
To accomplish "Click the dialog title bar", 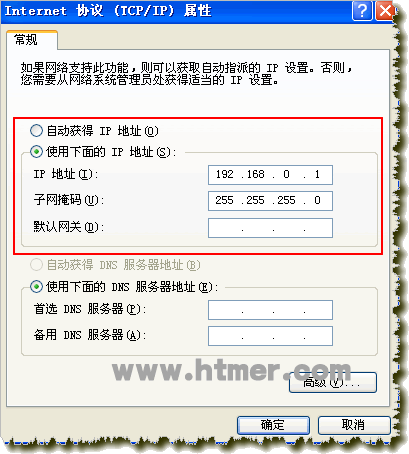I will (x=177, y=11).
